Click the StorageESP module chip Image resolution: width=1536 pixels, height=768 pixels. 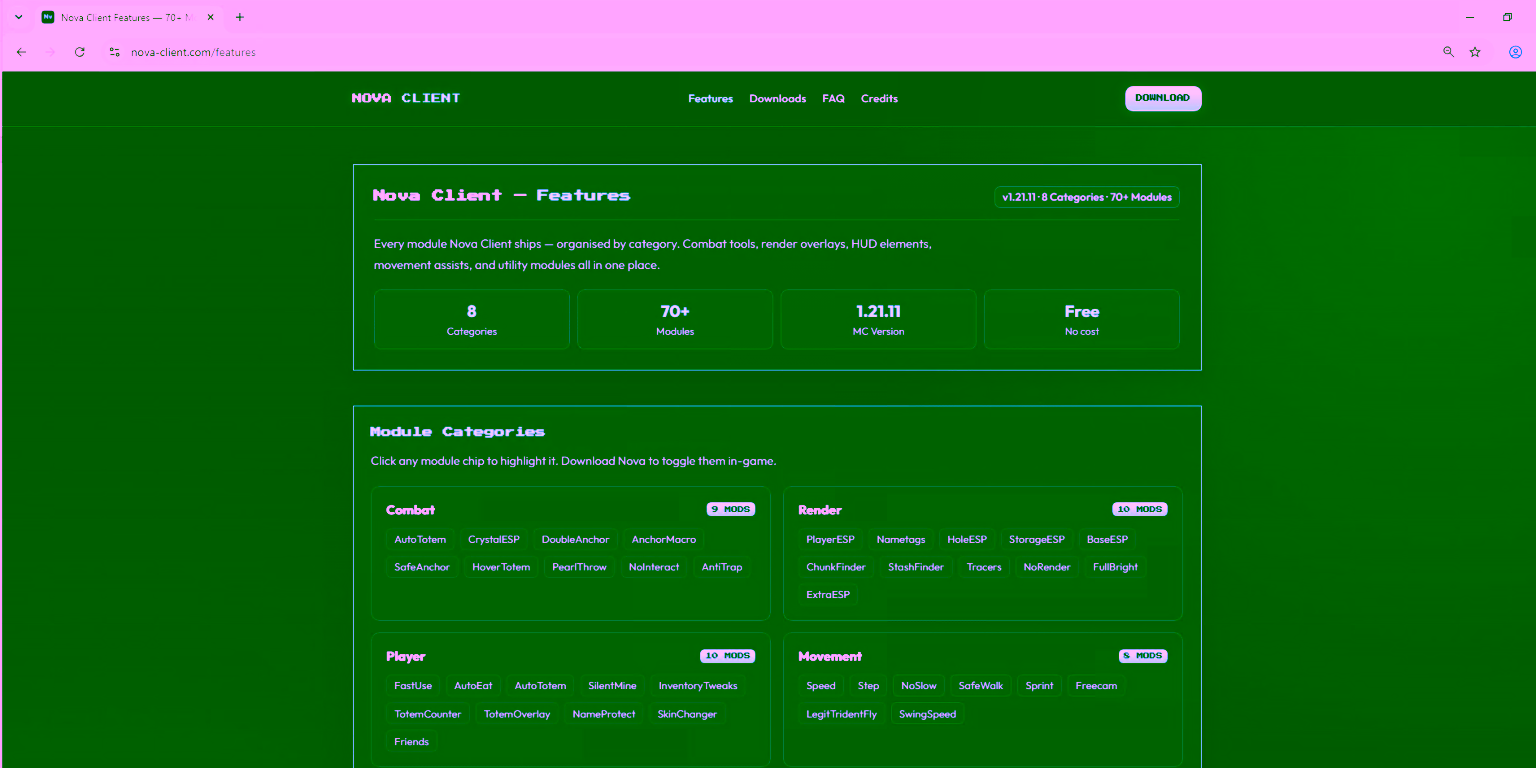(x=1037, y=540)
